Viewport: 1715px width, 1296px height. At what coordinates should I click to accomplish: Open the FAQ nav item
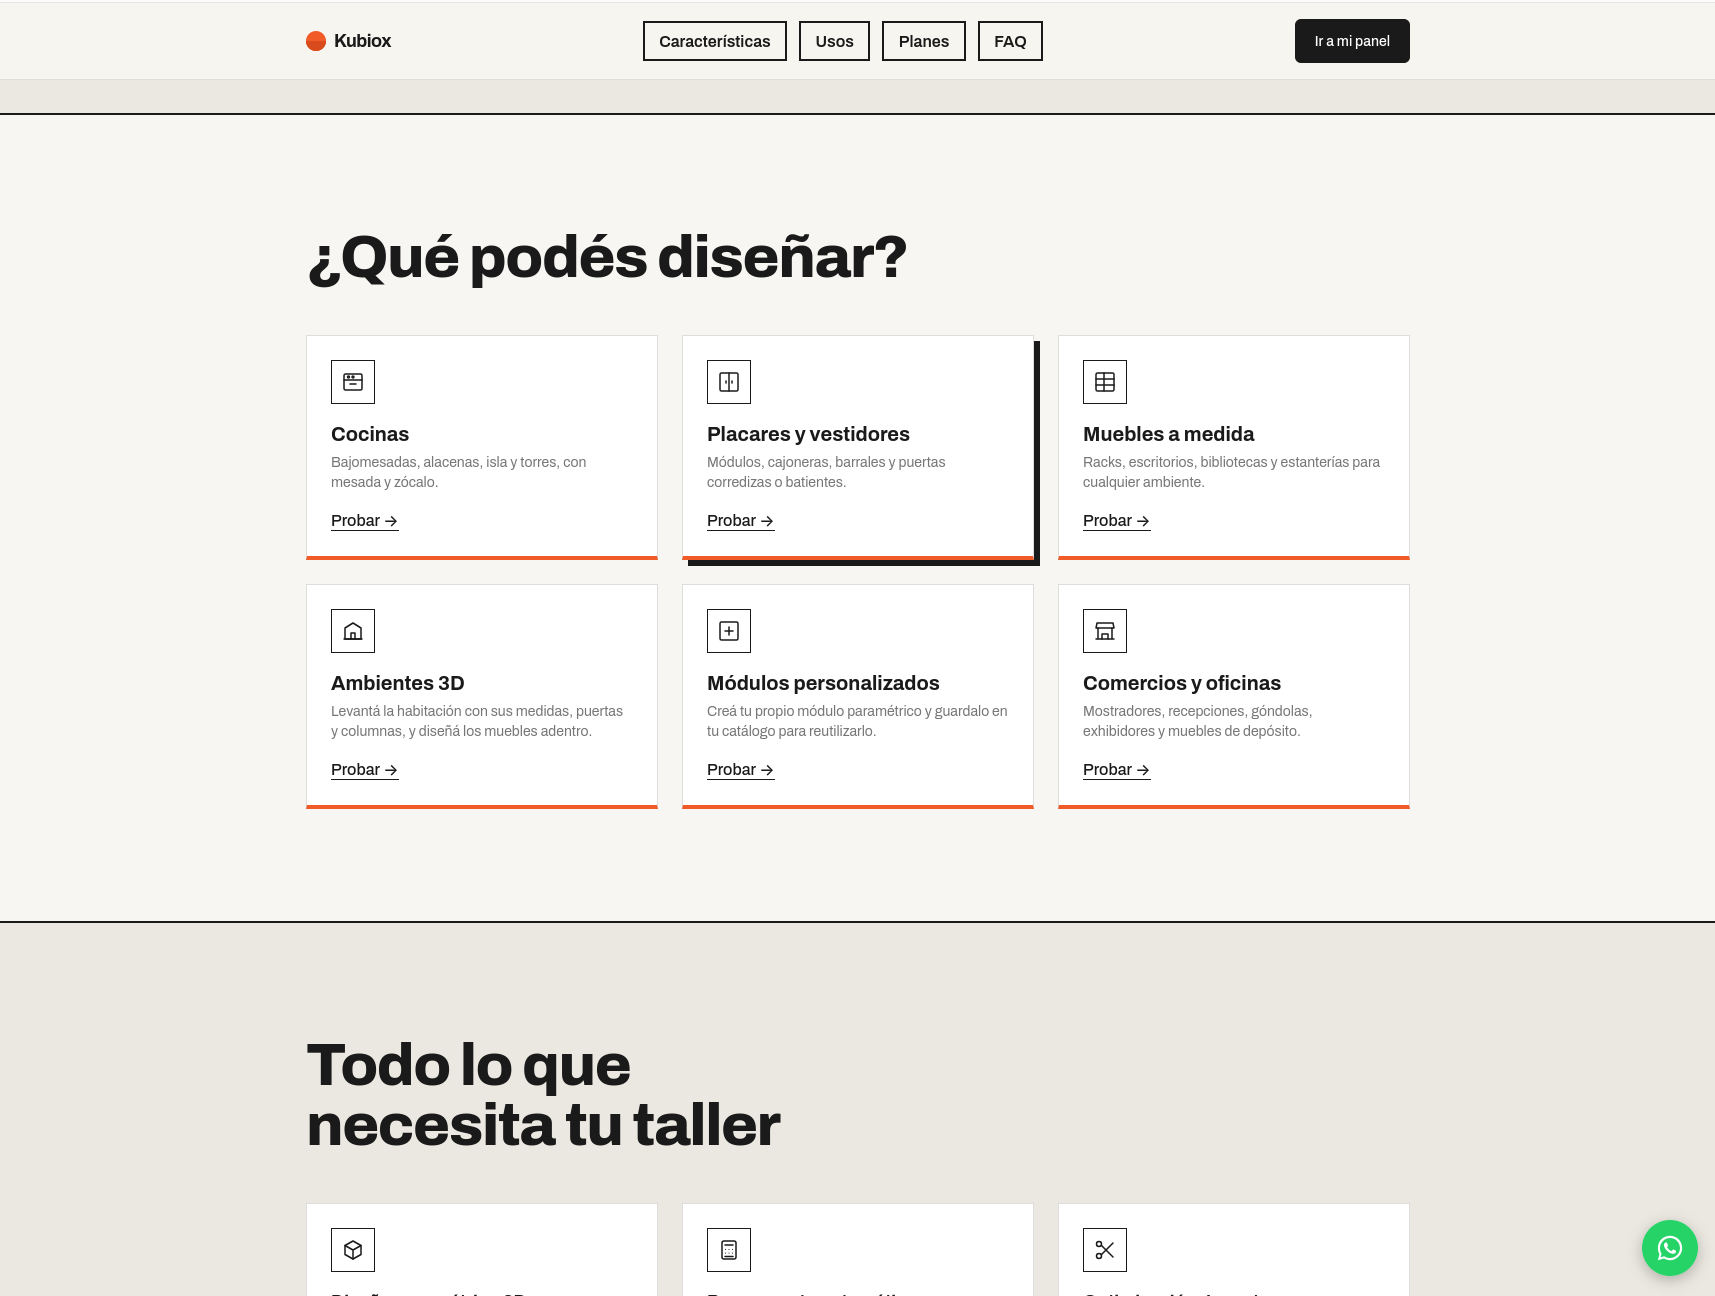click(1010, 41)
